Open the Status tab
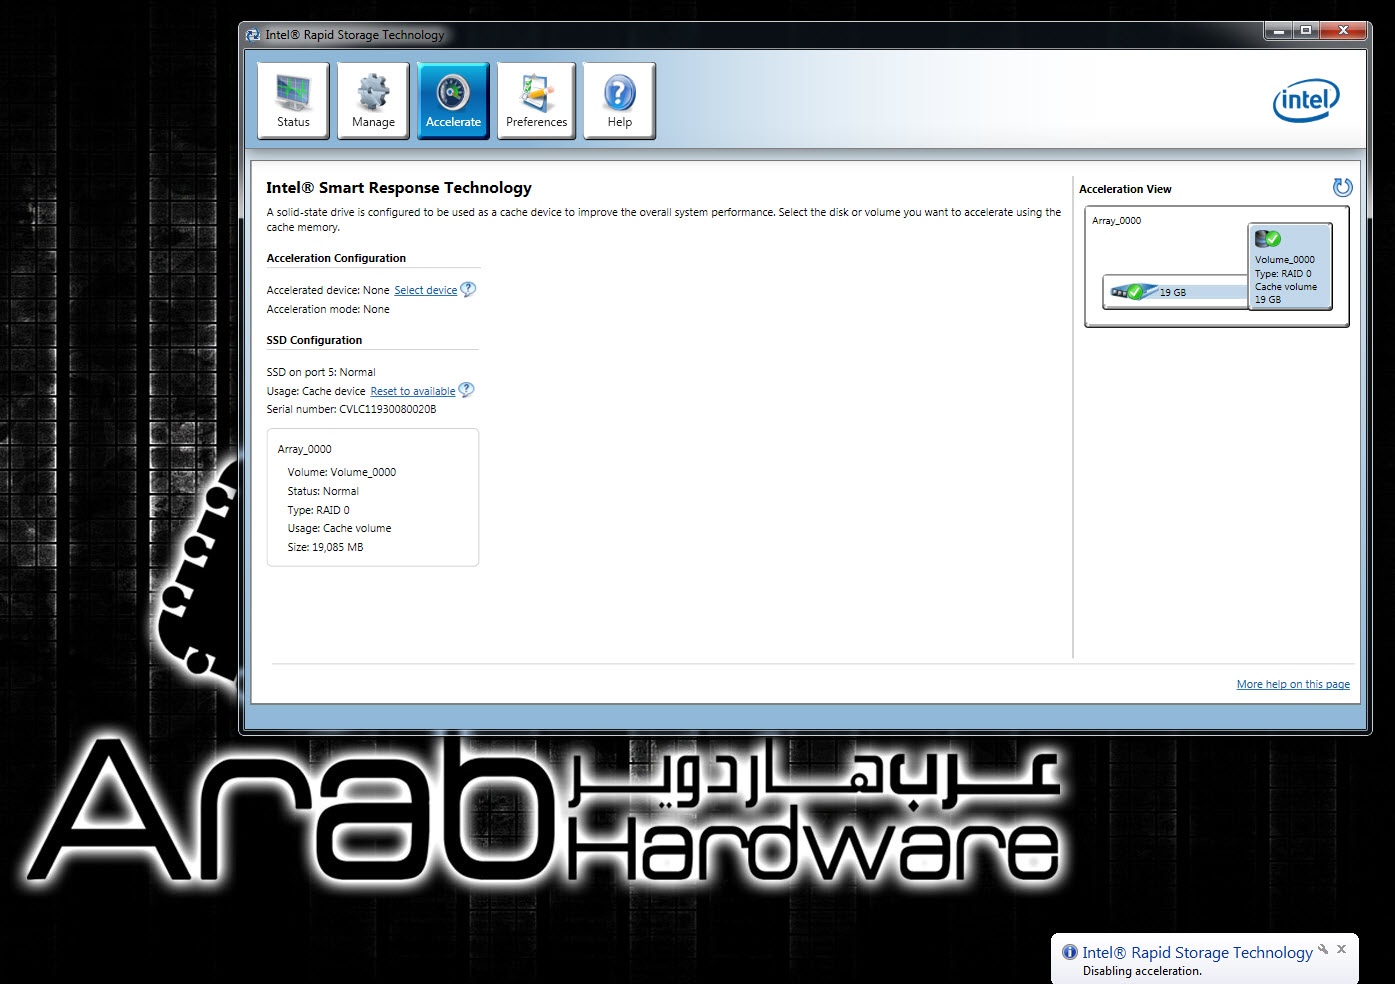This screenshot has width=1395, height=984. (x=293, y=100)
